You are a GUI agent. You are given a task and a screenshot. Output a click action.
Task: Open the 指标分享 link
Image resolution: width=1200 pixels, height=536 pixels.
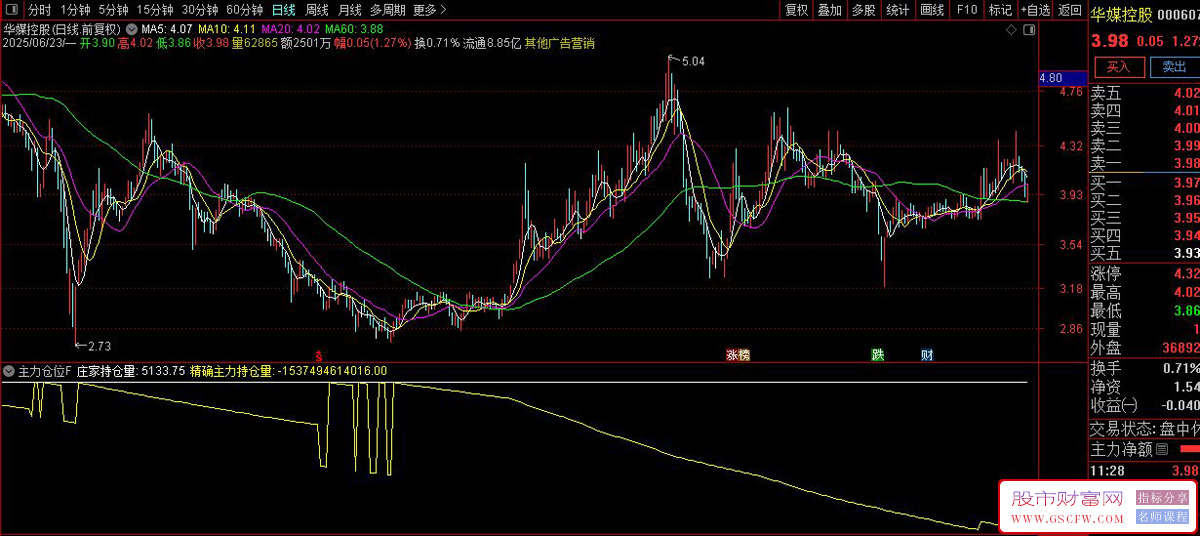click(1164, 497)
